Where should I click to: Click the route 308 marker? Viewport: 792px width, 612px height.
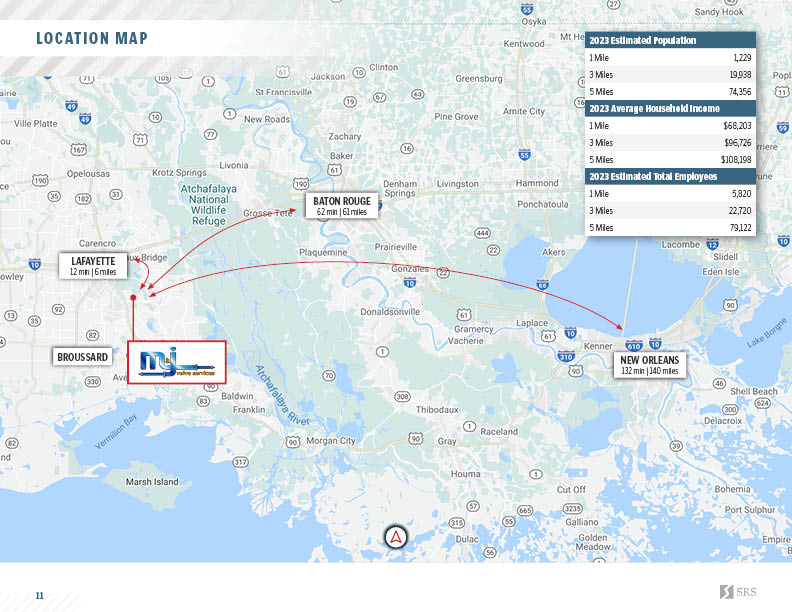click(x=402, y=396)
